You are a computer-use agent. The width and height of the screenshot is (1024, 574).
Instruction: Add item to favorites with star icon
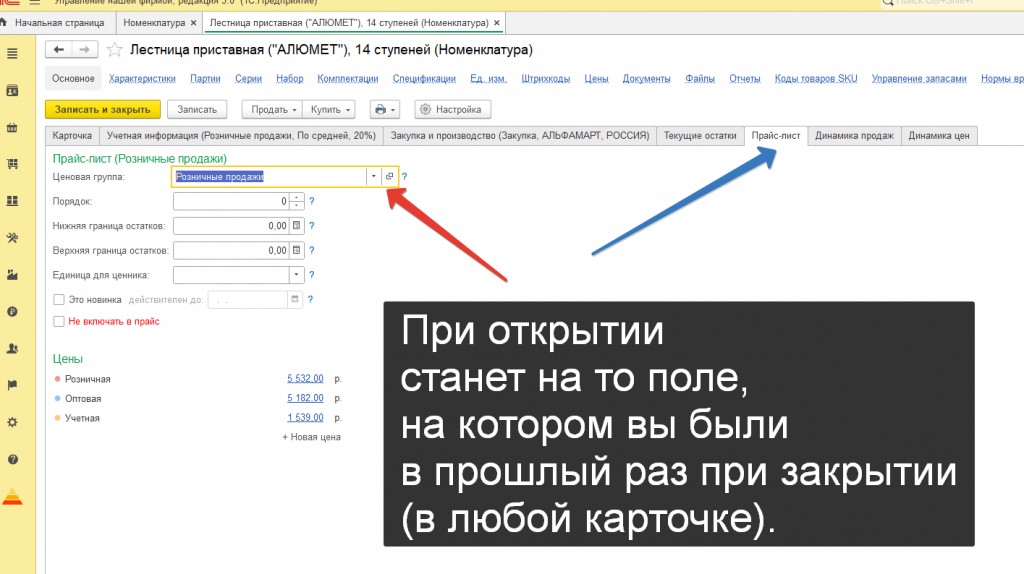pos(114,50)
